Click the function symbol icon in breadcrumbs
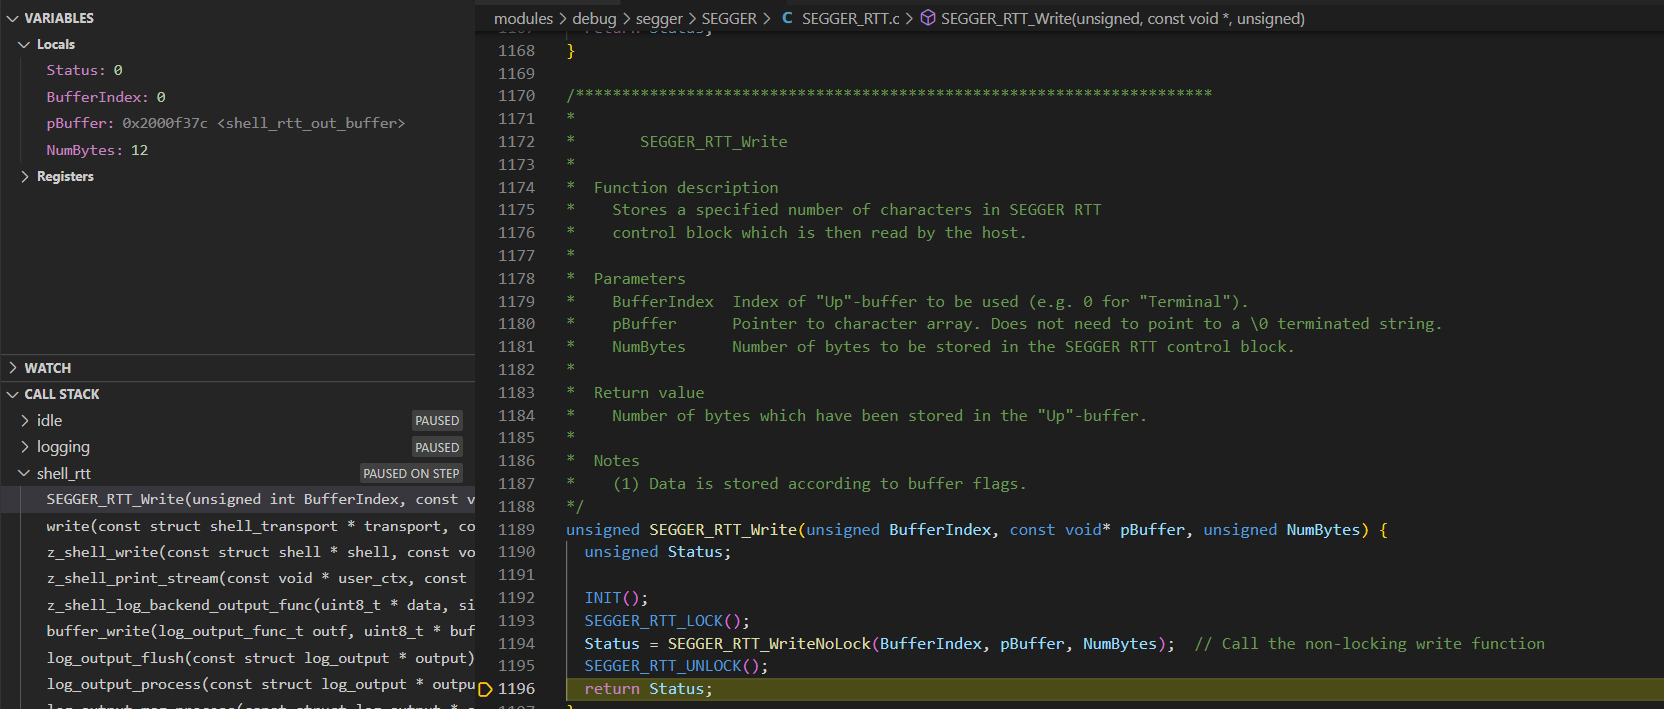 (928, 18)
